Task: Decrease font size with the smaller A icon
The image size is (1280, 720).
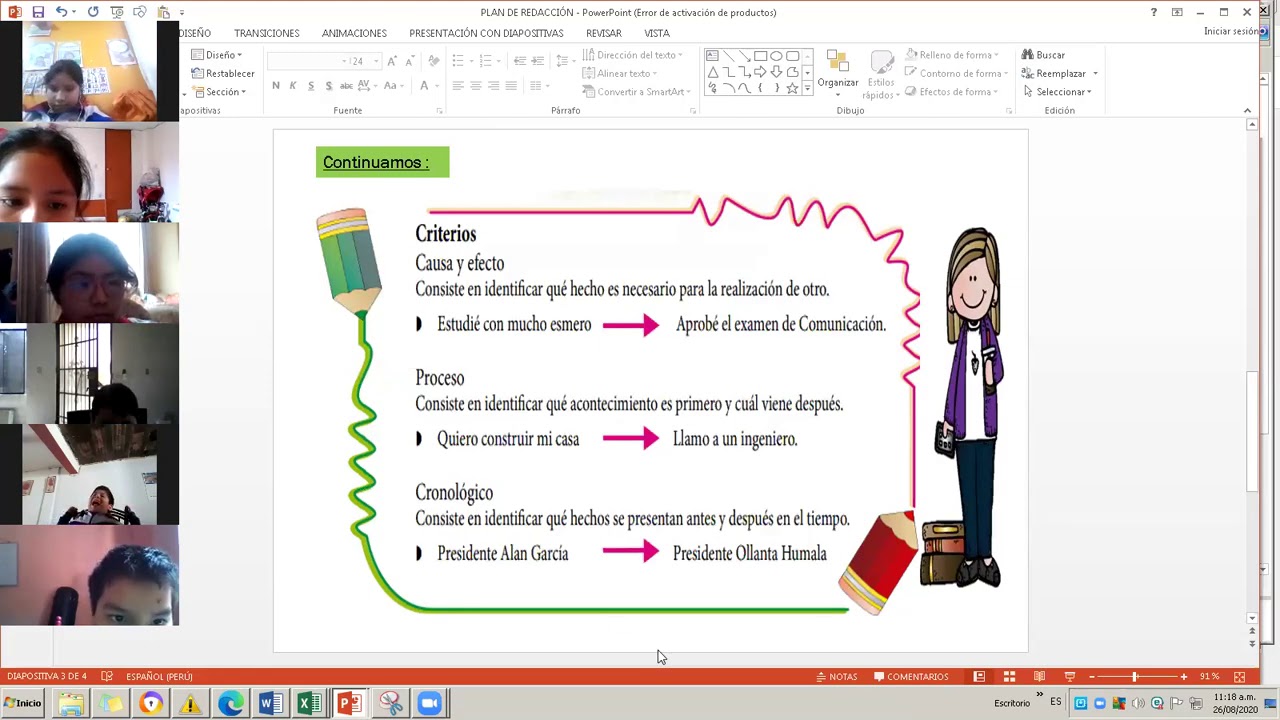Action: click(408, 61)
